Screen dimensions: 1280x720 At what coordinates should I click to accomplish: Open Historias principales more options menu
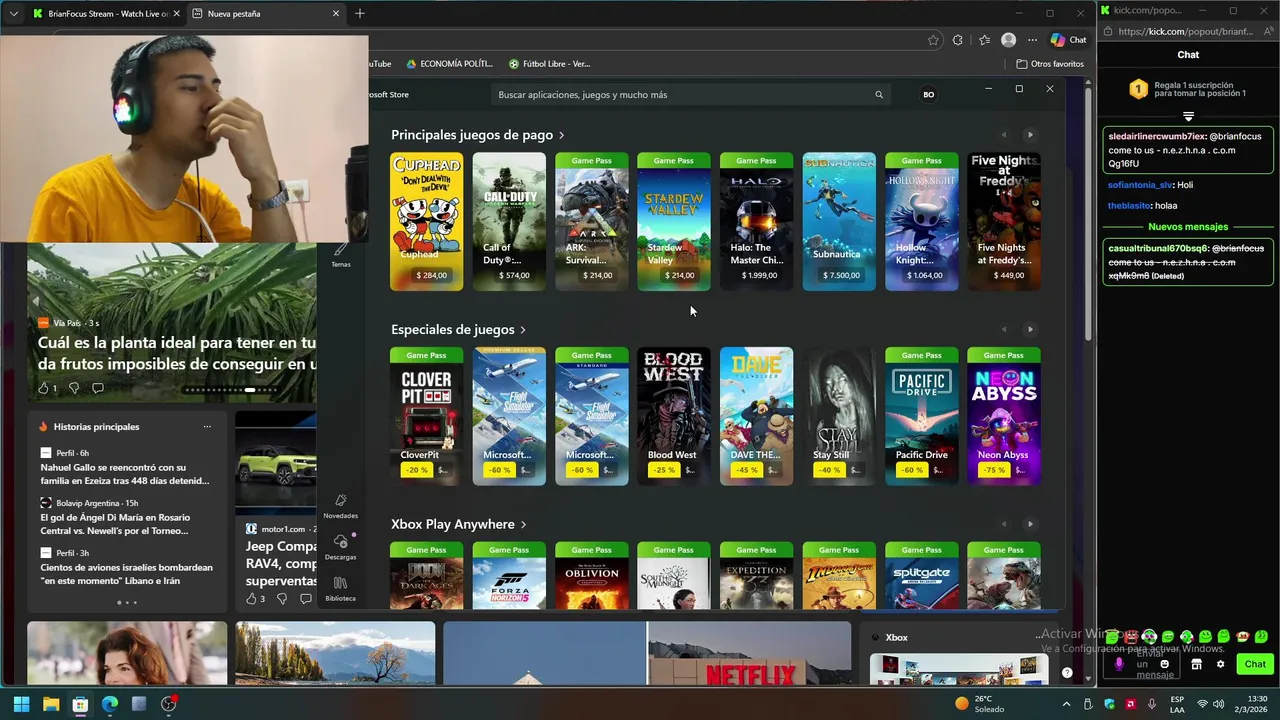207,427
